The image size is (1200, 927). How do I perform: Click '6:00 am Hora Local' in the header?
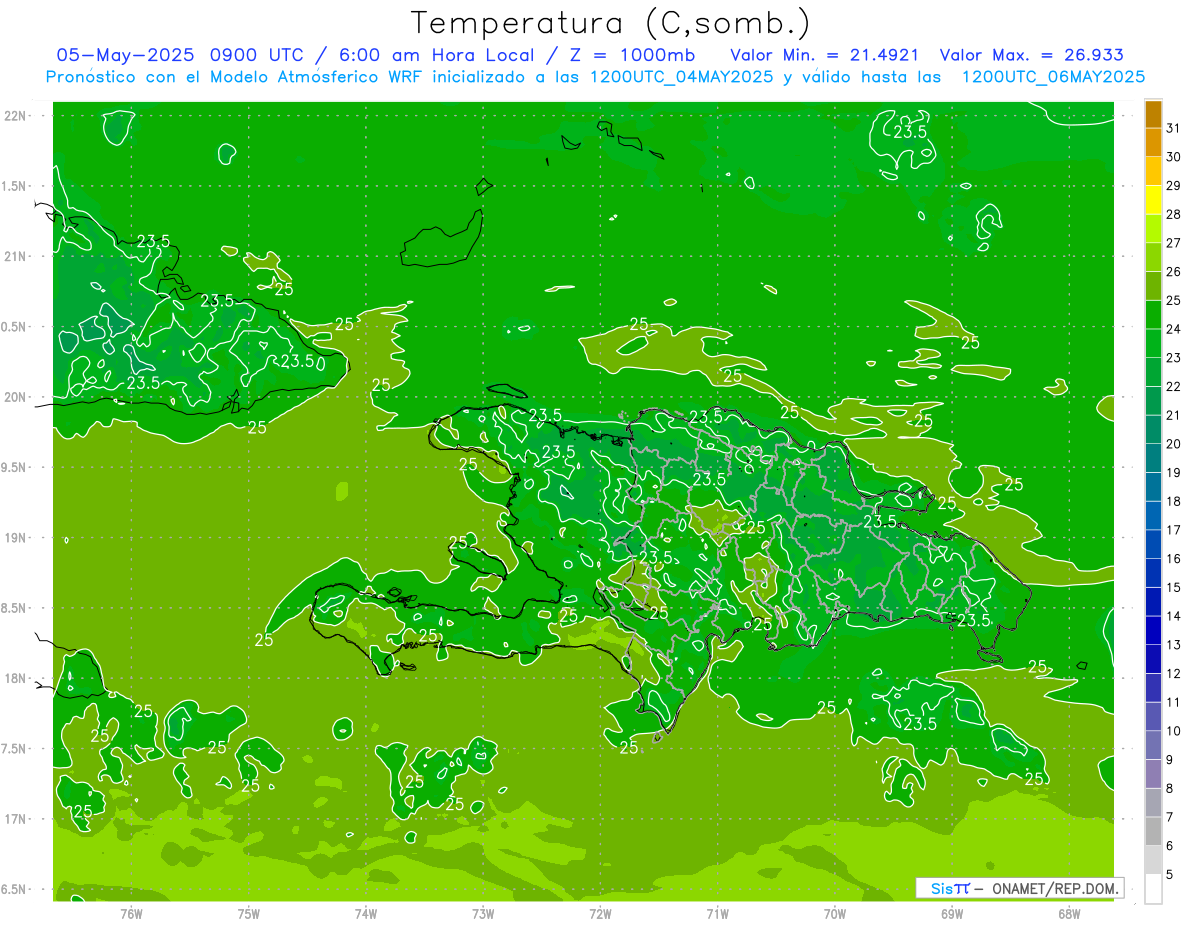[438, 54]
